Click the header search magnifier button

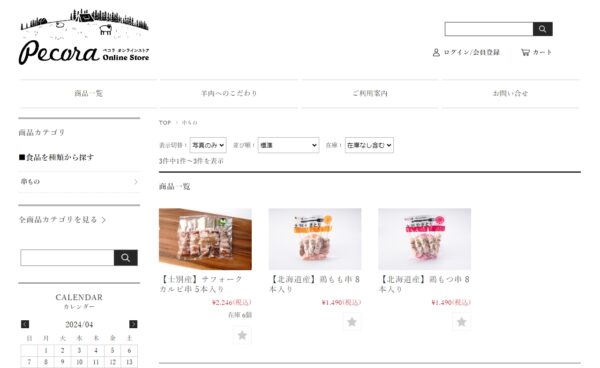(542, 29)
